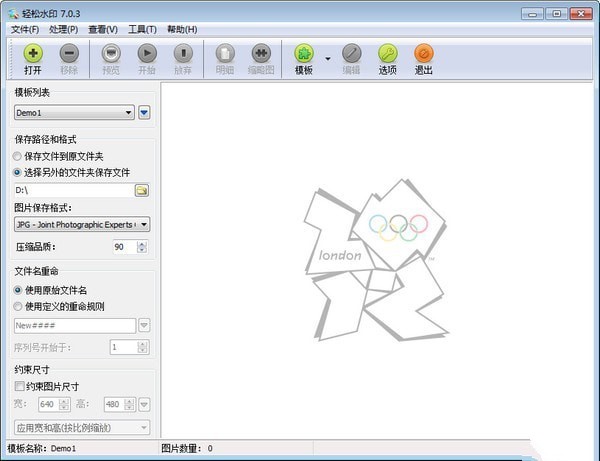Click the orange Exit (退出) icon
The image size is (600, 461).
click(424, 53)
